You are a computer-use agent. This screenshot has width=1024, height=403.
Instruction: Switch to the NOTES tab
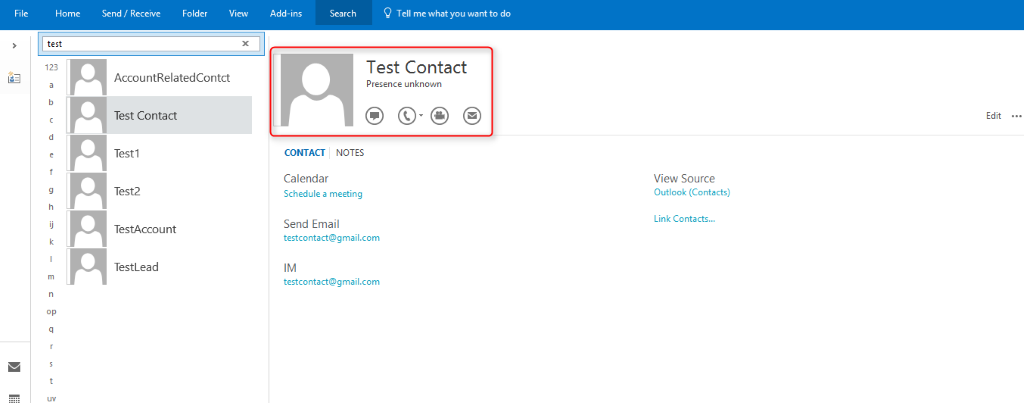[350, 153]
